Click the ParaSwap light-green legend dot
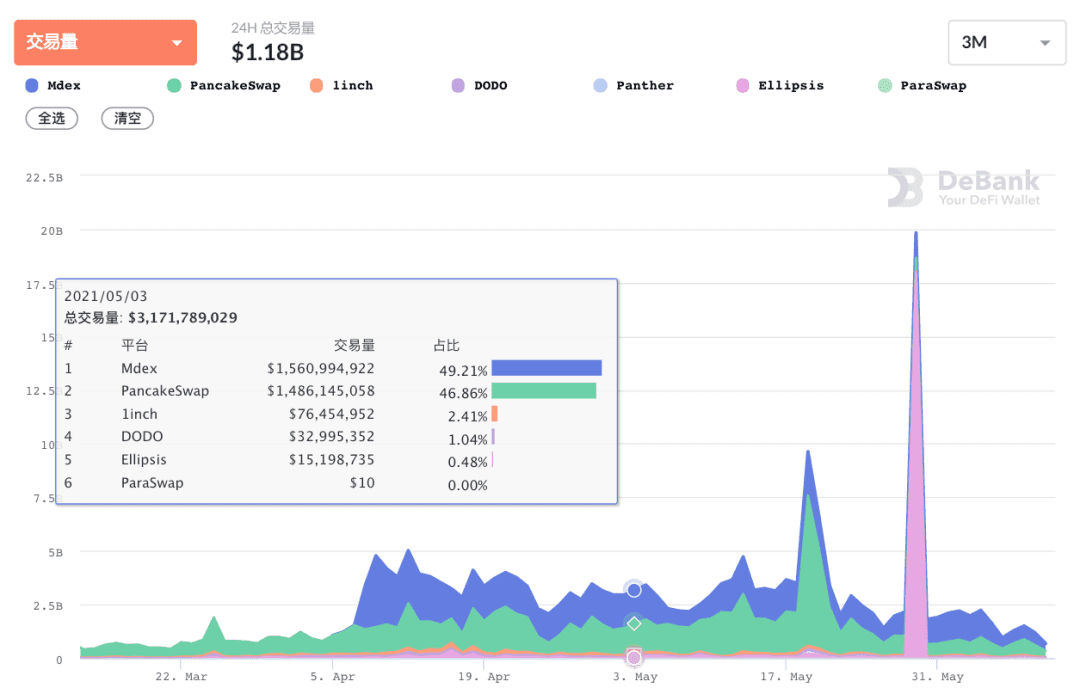1080x700 pixels. tap(885, 85)
